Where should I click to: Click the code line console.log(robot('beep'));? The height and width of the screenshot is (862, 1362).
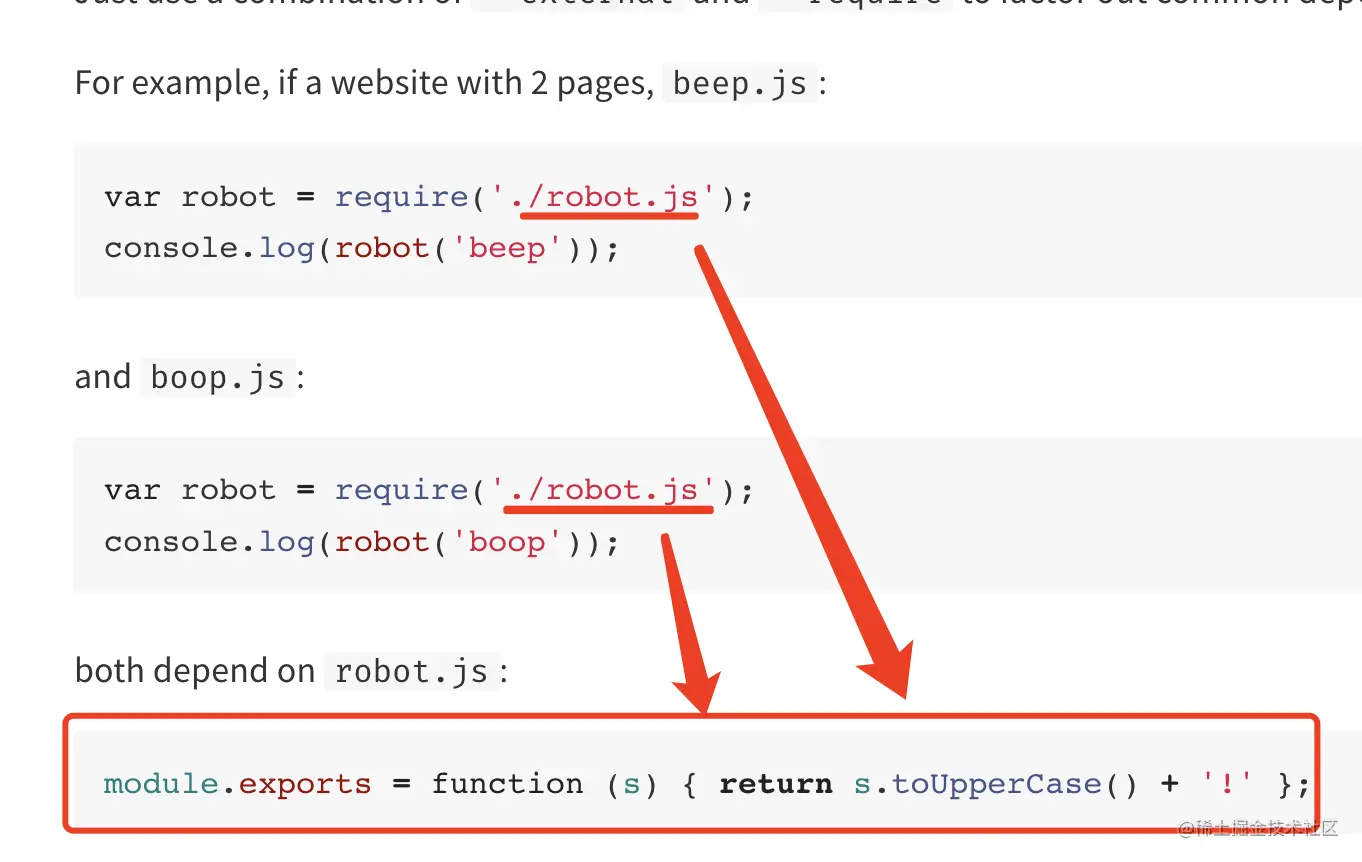[362, 248]
